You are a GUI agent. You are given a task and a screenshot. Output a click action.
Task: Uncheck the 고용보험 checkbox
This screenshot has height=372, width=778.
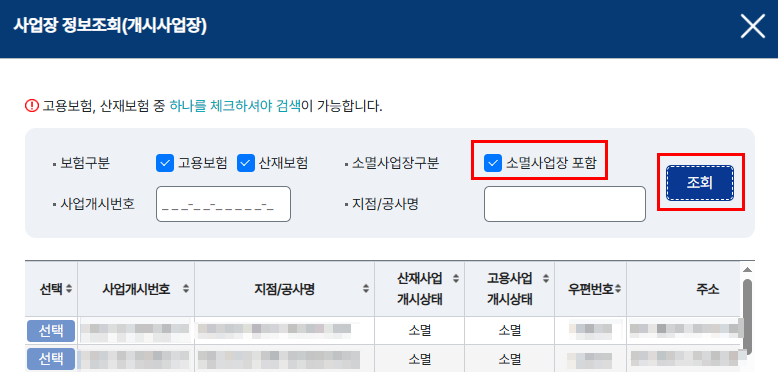(x=165, y=163)
